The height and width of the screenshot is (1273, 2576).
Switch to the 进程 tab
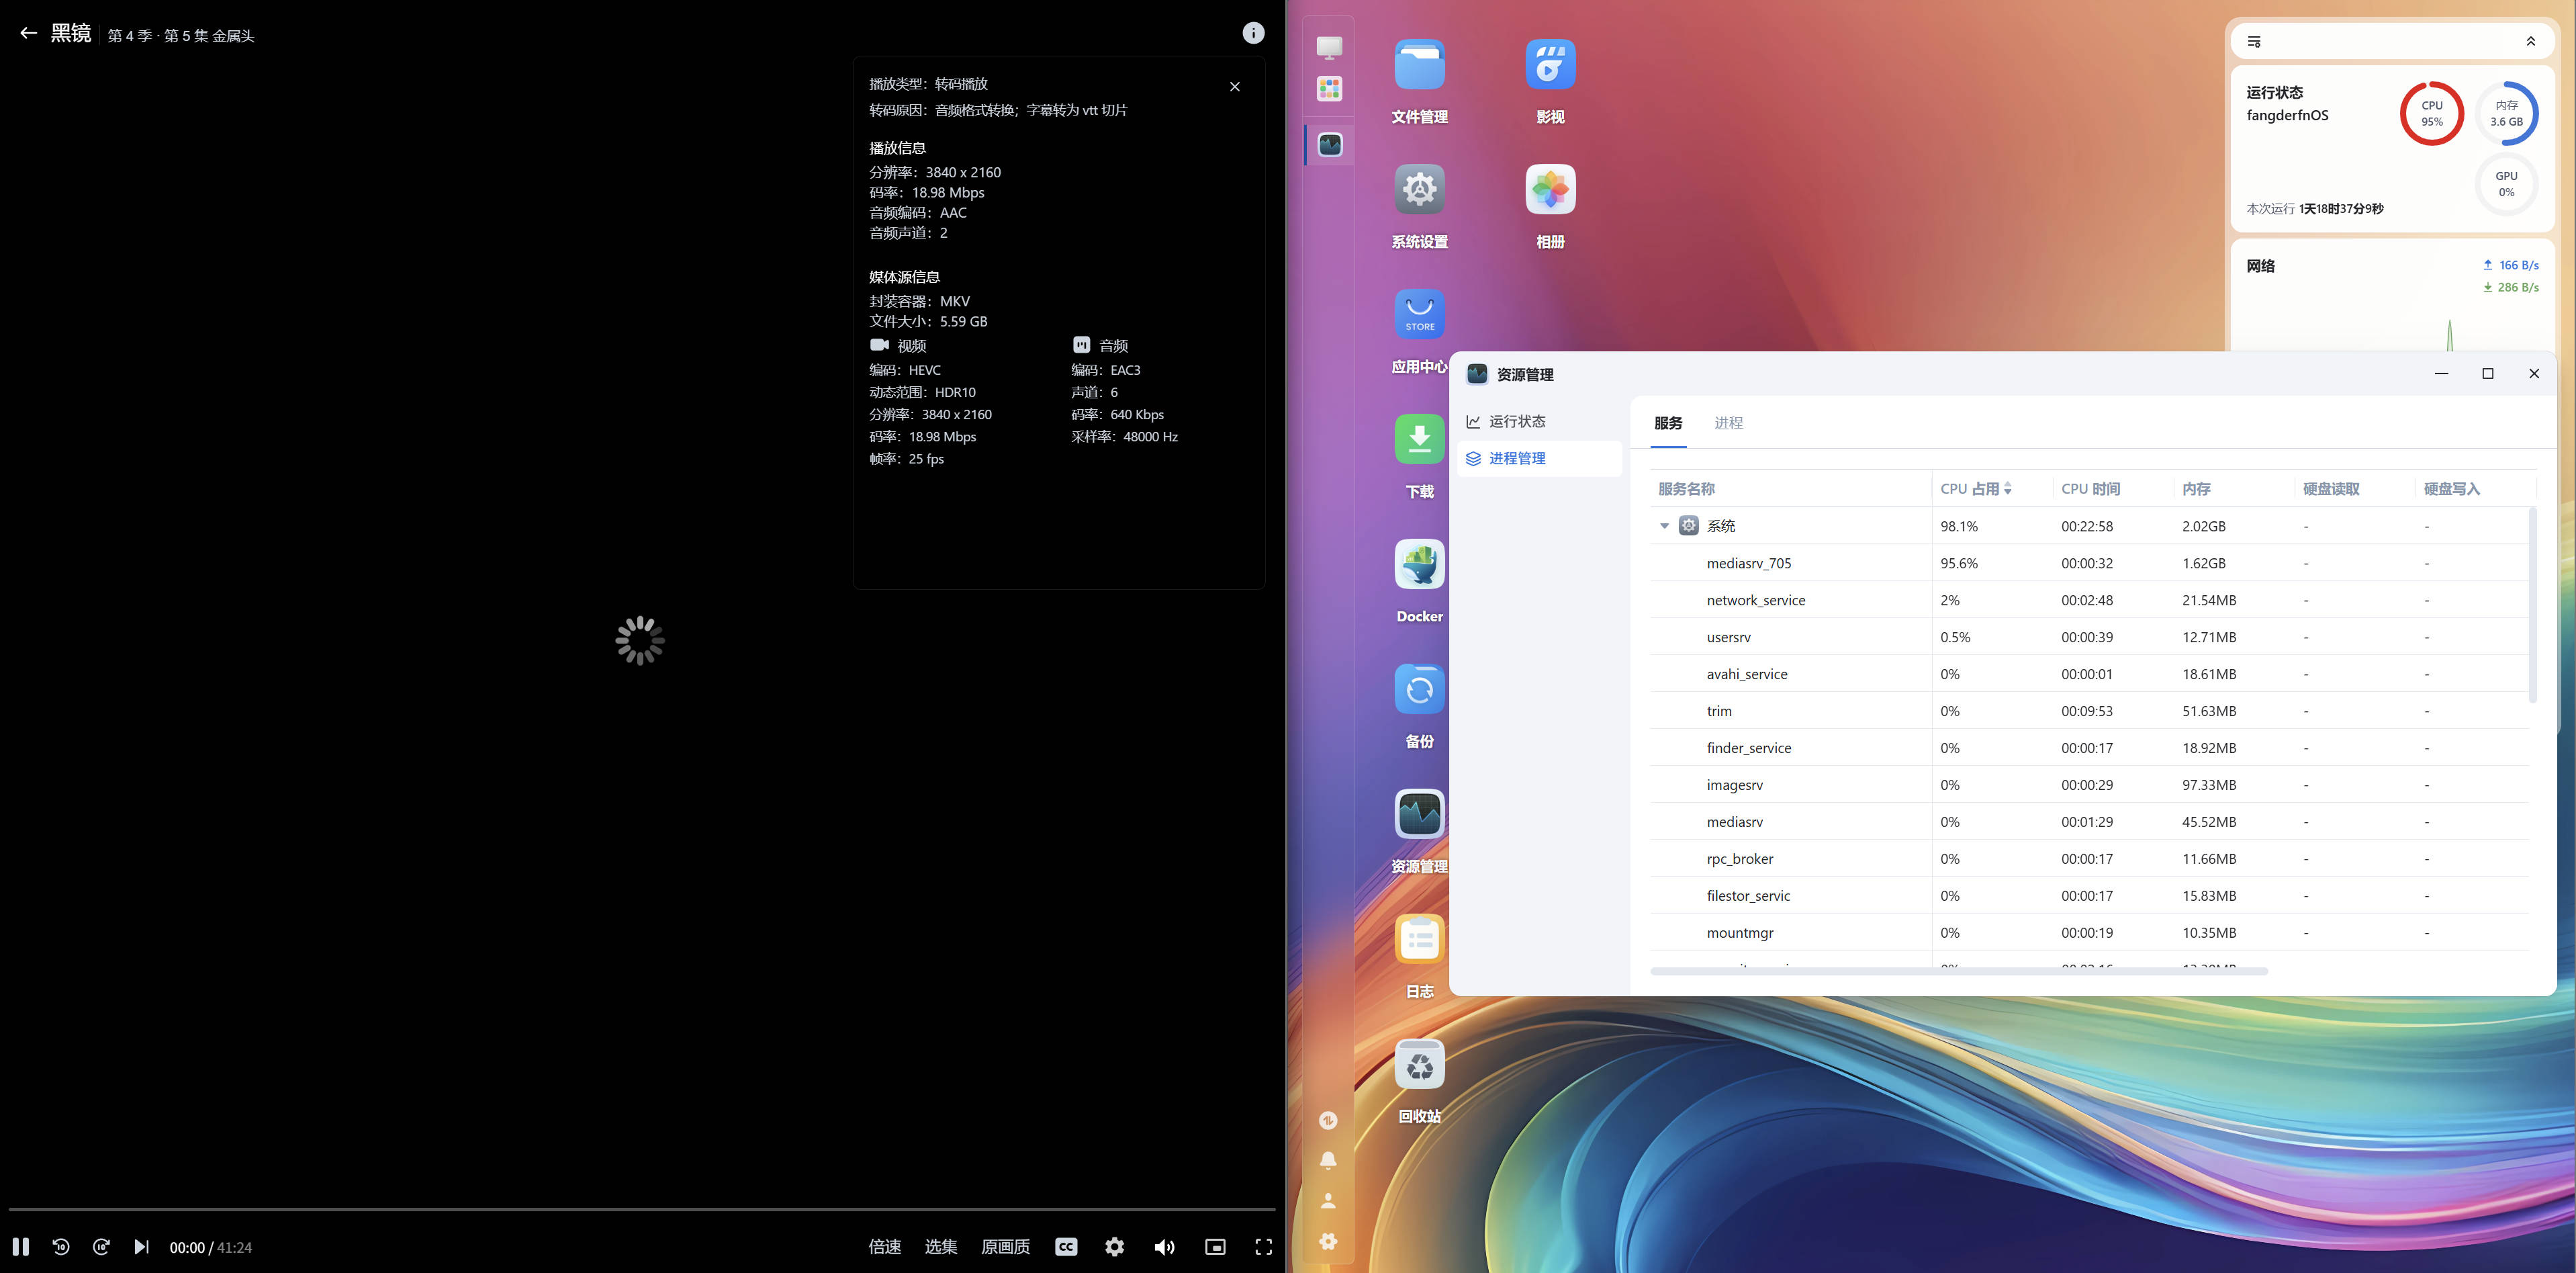click(1729, 423)
